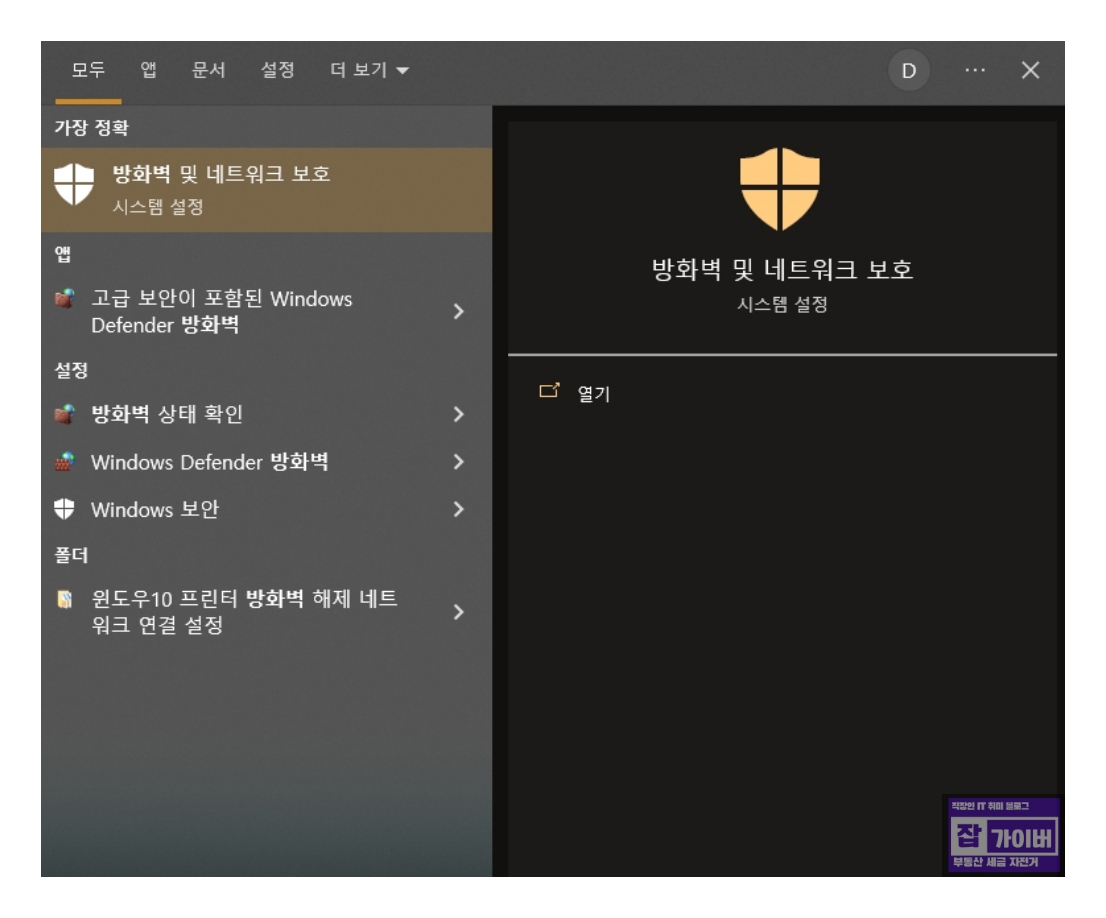
Task: Click the icon beside 방화벽 상태 확인
Action: [65, 414]
